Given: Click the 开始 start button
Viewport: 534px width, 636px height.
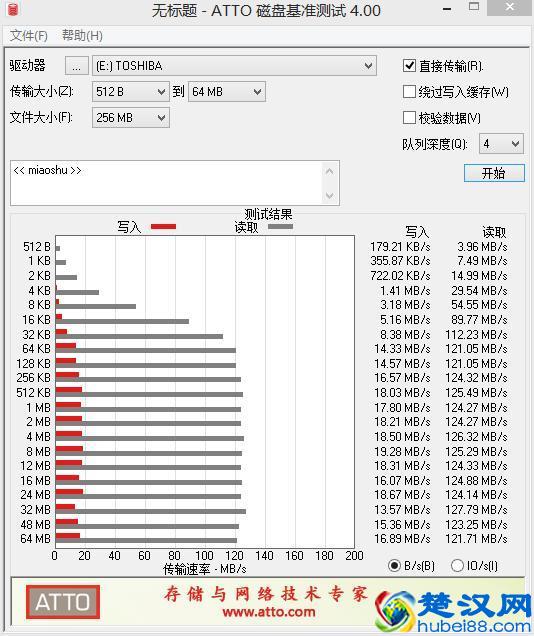Looking at the screenshot, I should click(x=494, y=173).
